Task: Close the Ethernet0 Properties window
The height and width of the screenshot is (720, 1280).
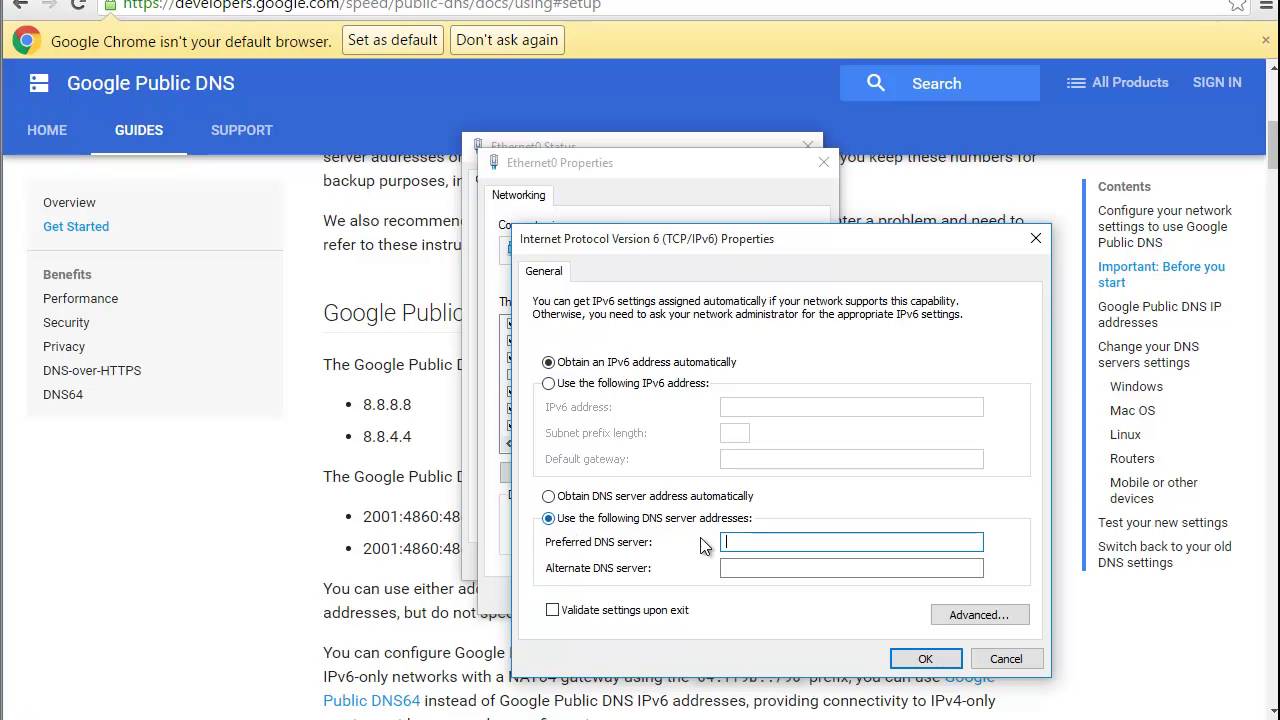Action: click(824, 162)
